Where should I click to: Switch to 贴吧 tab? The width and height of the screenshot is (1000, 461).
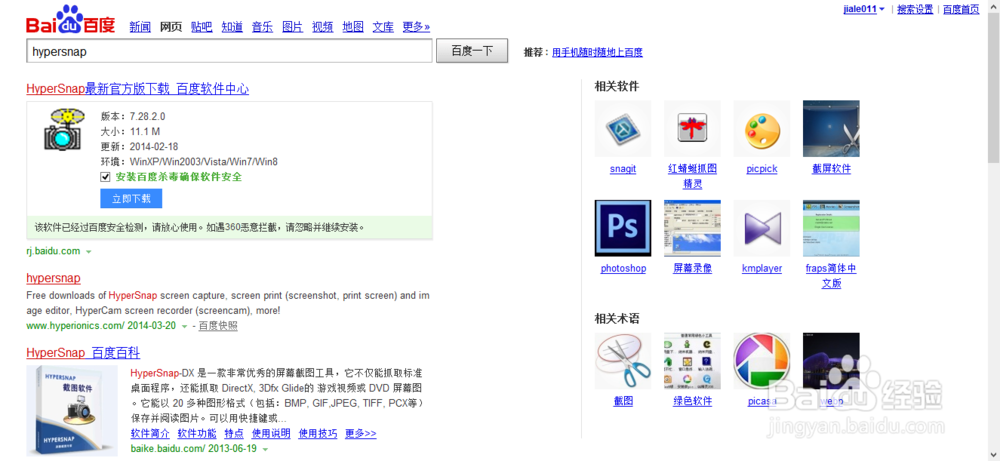[202, 27]
